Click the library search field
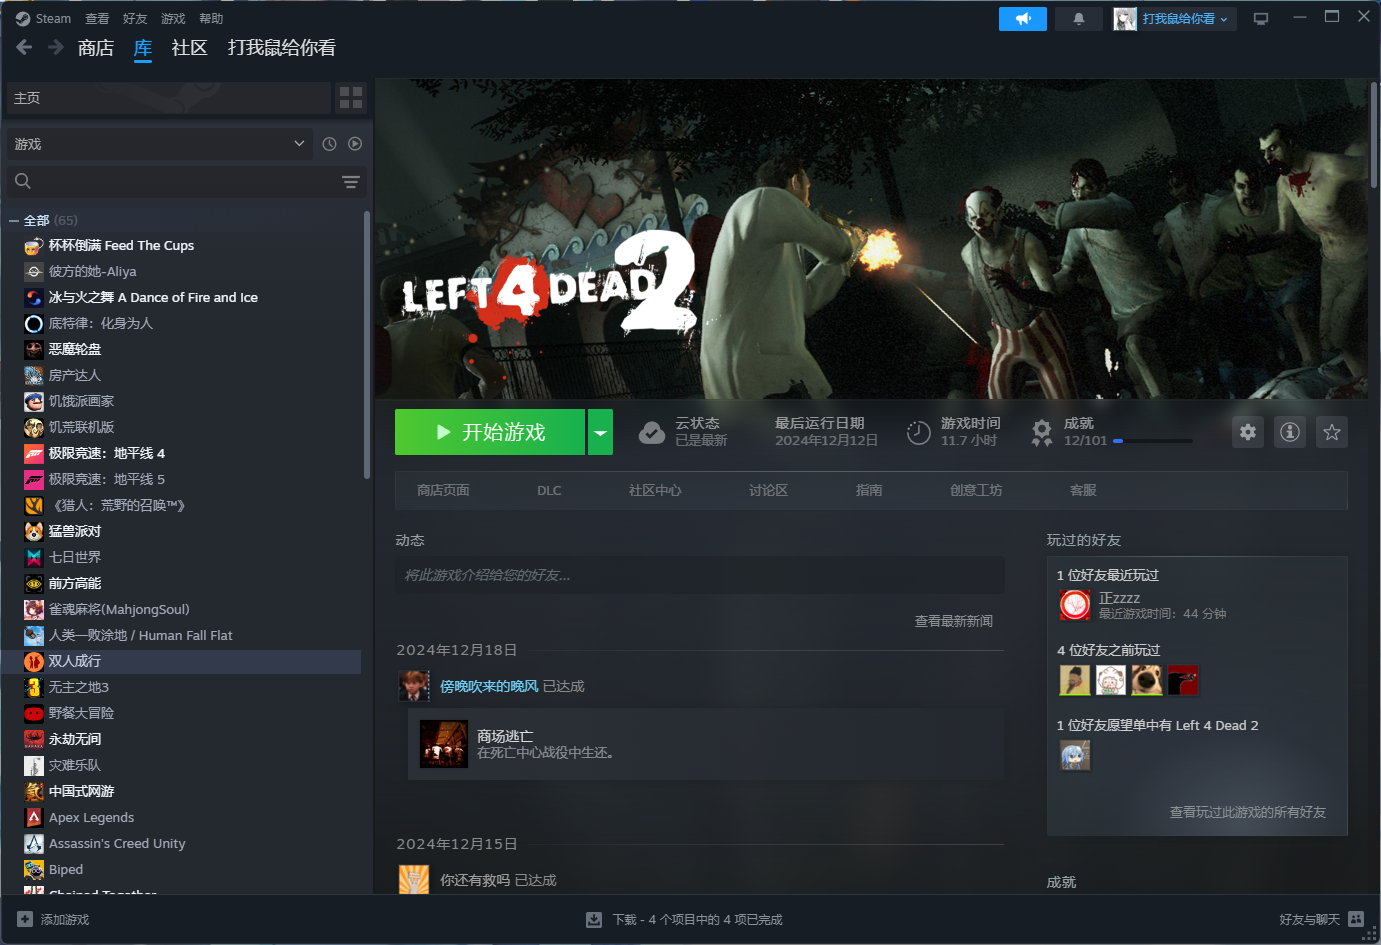1381x945 pixels. (x=186, y=182)
